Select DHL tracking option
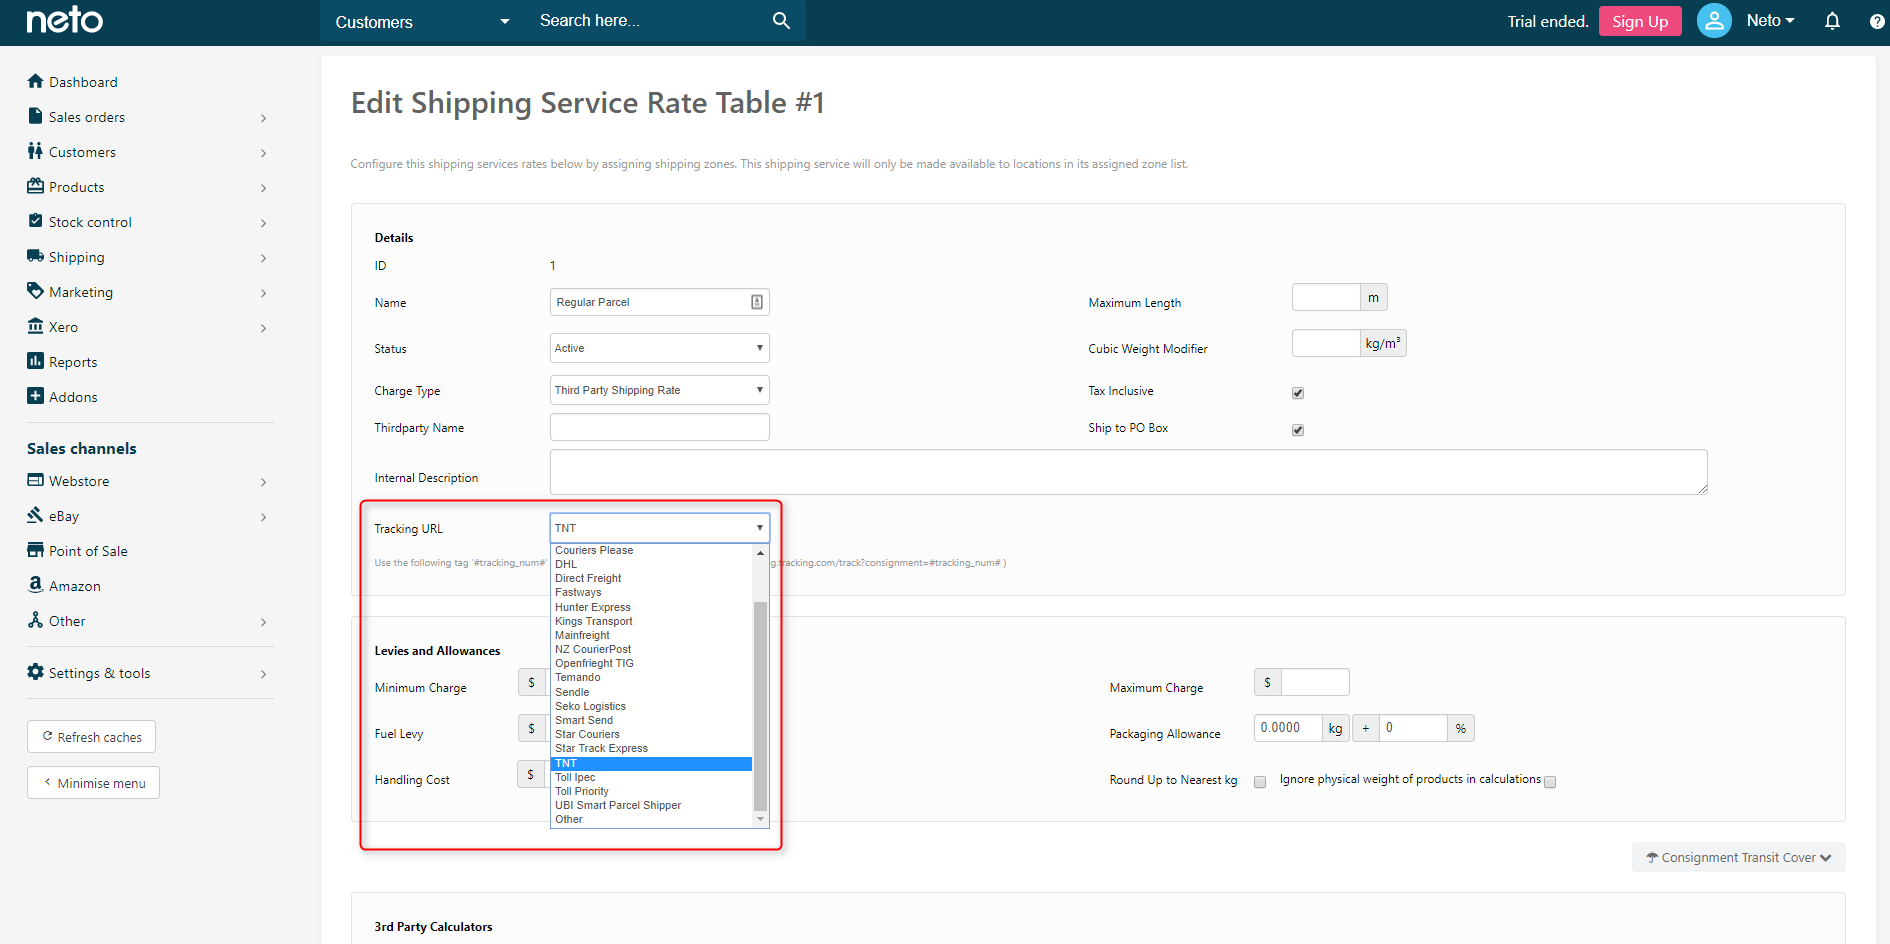The height and width of the screenshot is (944, 1890). (651, 564)
